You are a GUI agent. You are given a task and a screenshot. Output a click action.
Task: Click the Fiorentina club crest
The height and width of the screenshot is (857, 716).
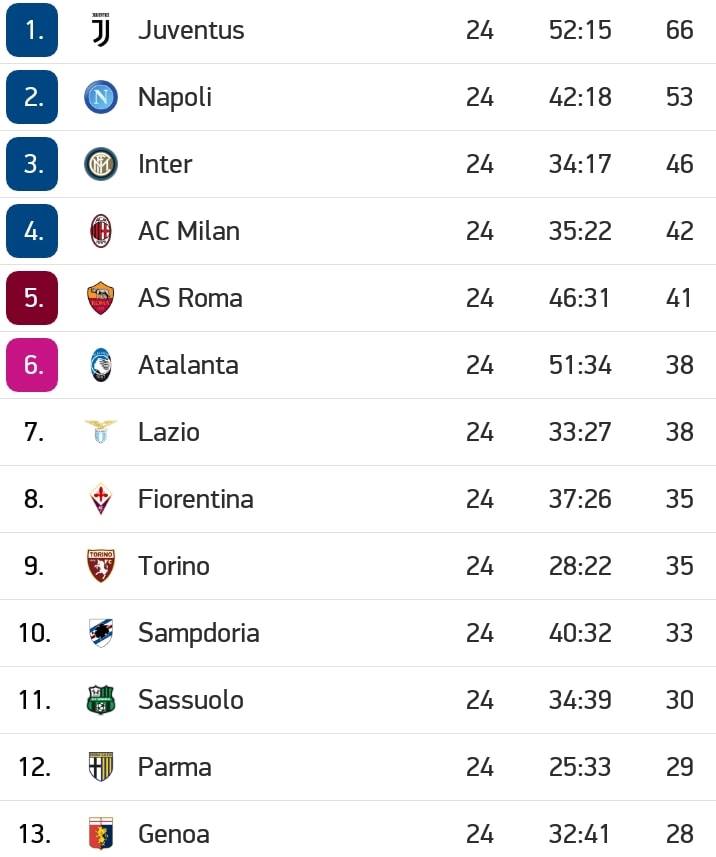(x=101, y=498)
